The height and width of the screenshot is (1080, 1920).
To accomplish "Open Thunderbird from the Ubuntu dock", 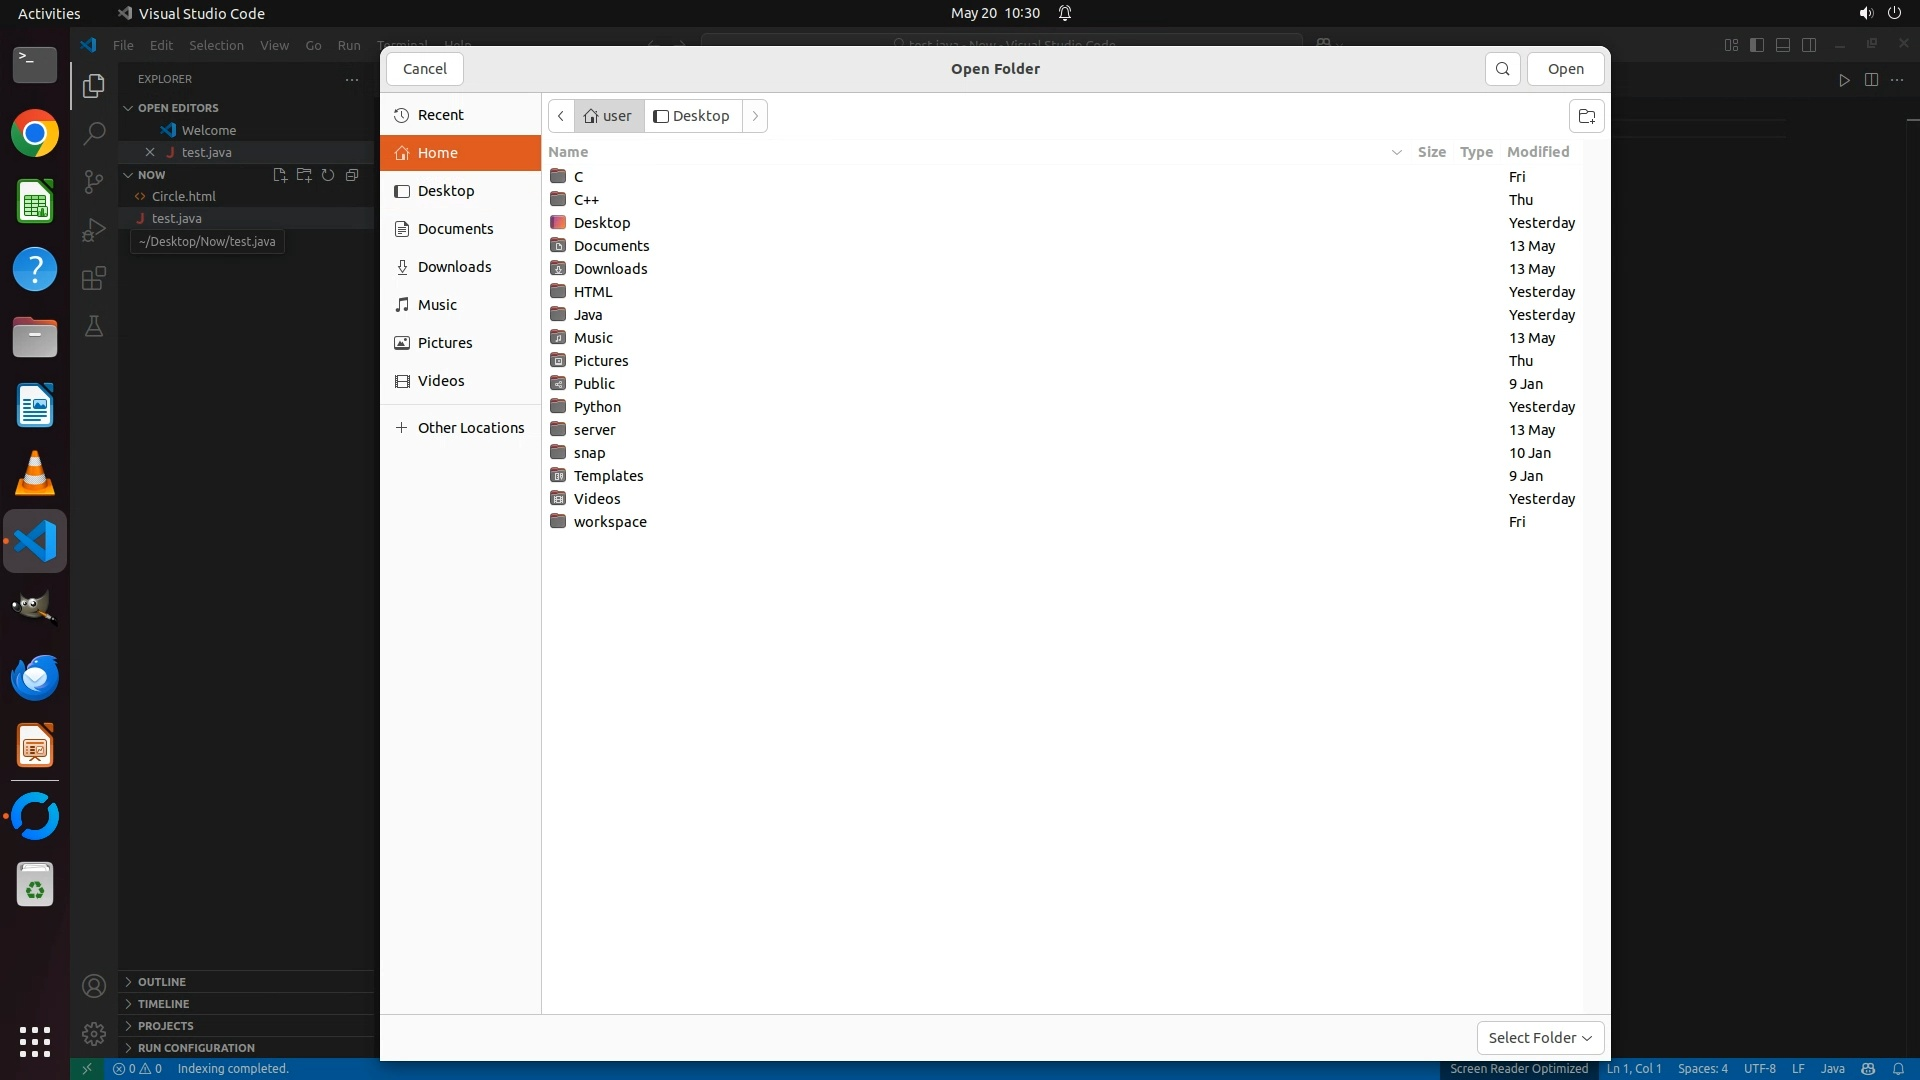I will pos(35,678).
